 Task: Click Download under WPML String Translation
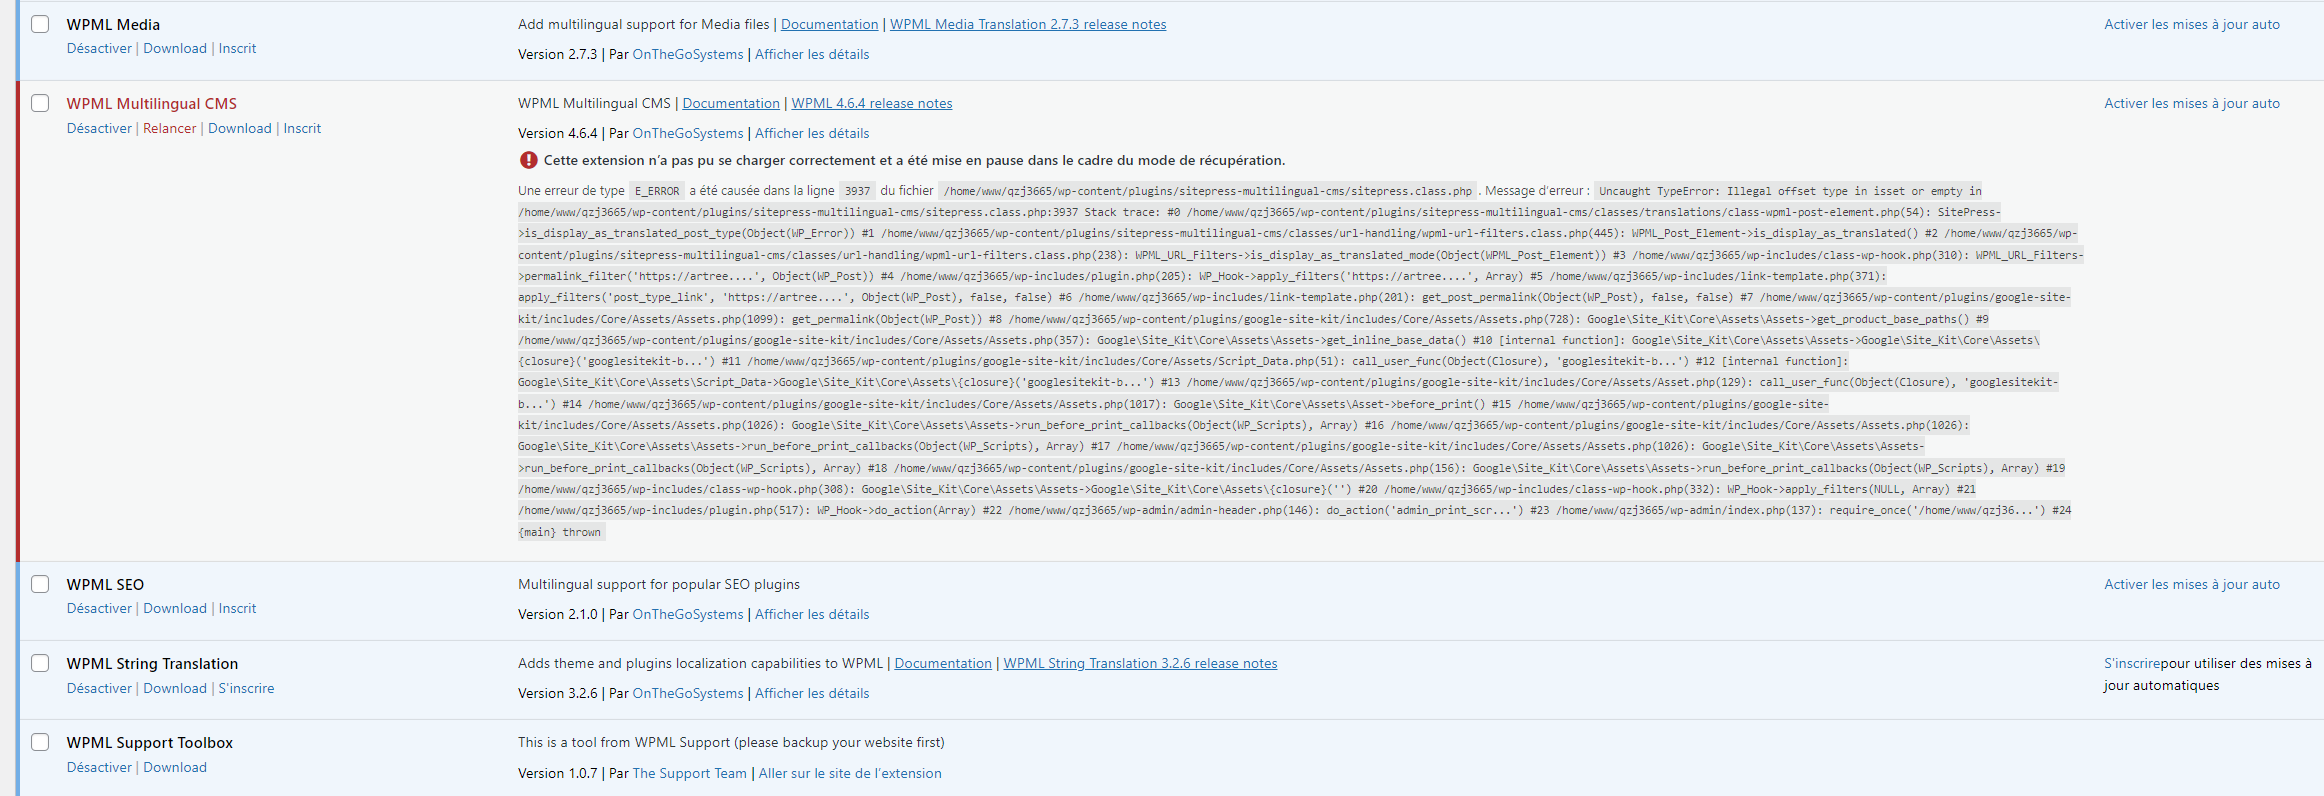point(175,688)
